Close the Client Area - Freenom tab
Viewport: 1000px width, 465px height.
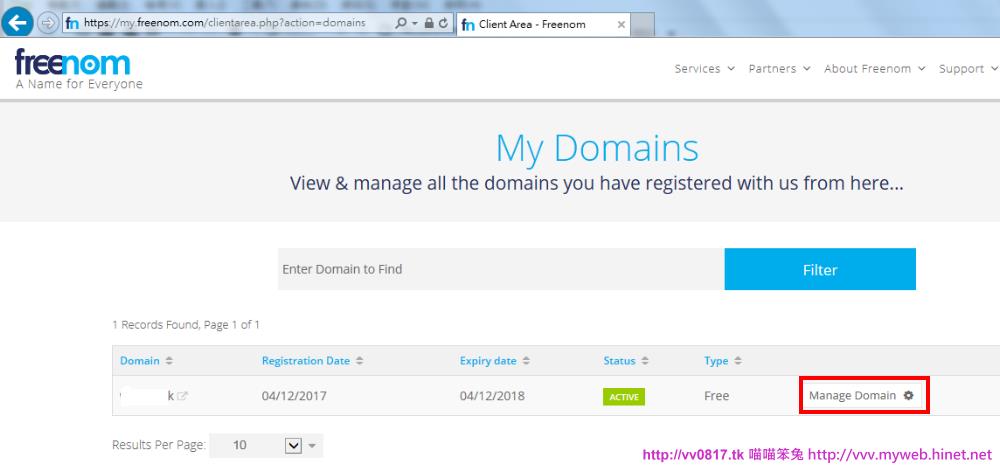click(621, 25)
